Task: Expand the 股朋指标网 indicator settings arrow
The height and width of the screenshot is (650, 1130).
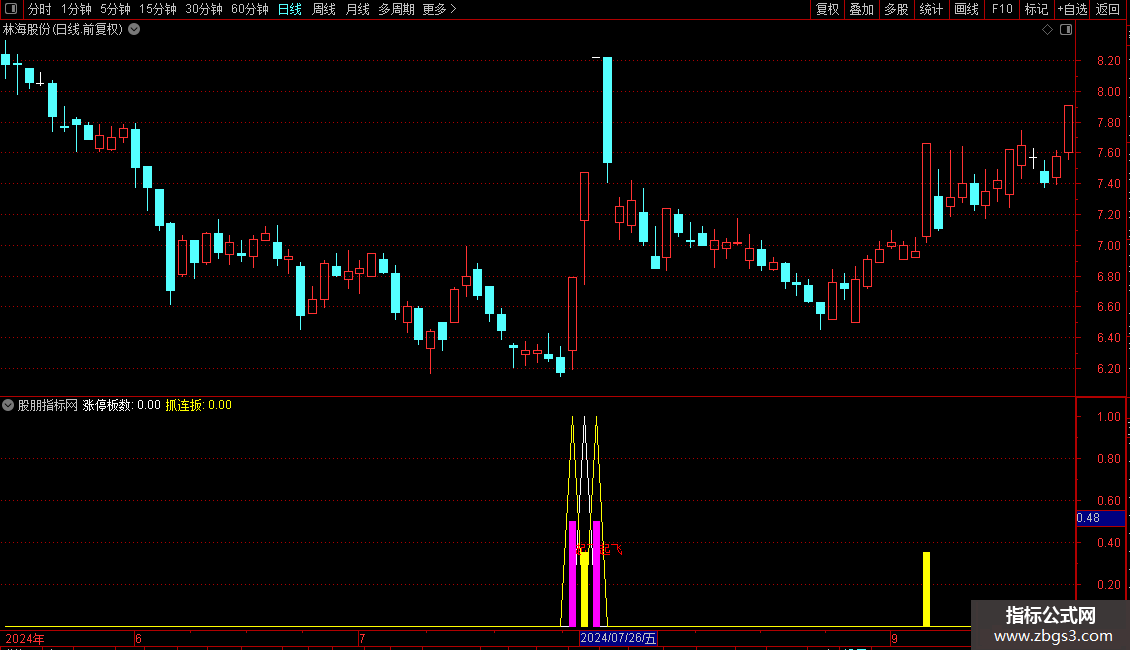Action: point(8,405)
